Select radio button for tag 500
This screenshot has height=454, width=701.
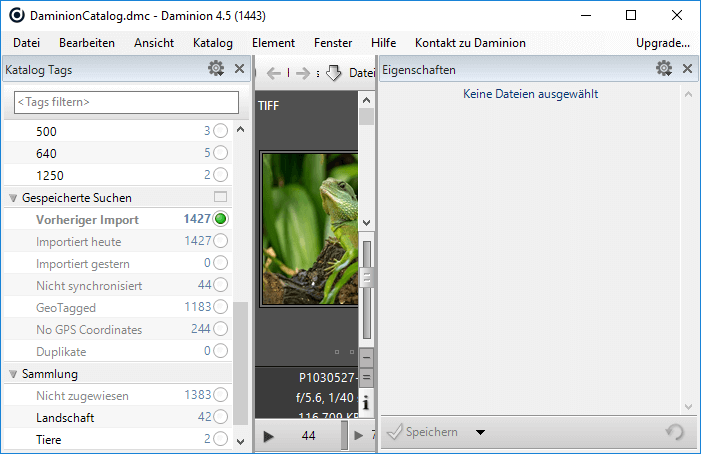pos(220,131)
